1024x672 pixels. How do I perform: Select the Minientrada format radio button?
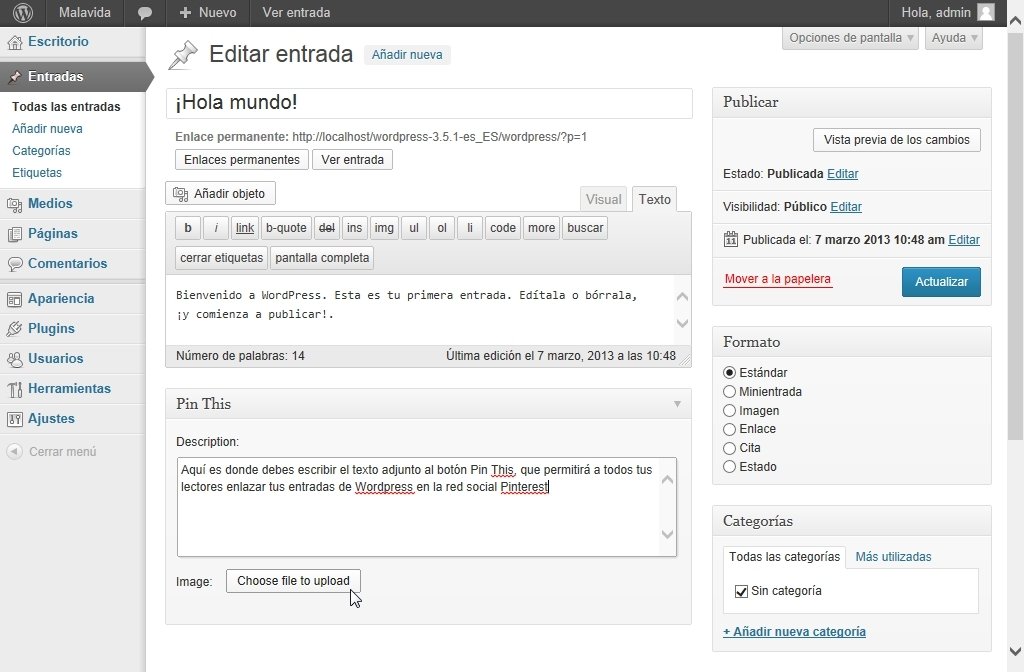click(x=729, y=392)
